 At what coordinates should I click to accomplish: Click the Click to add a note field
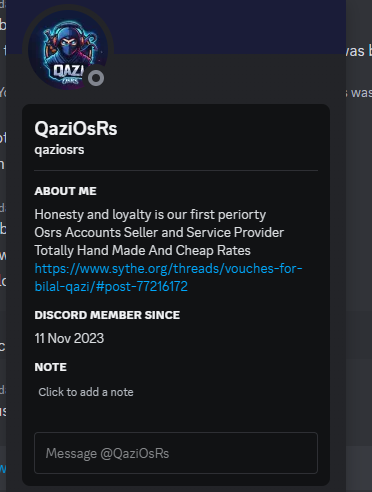(86, 392)
